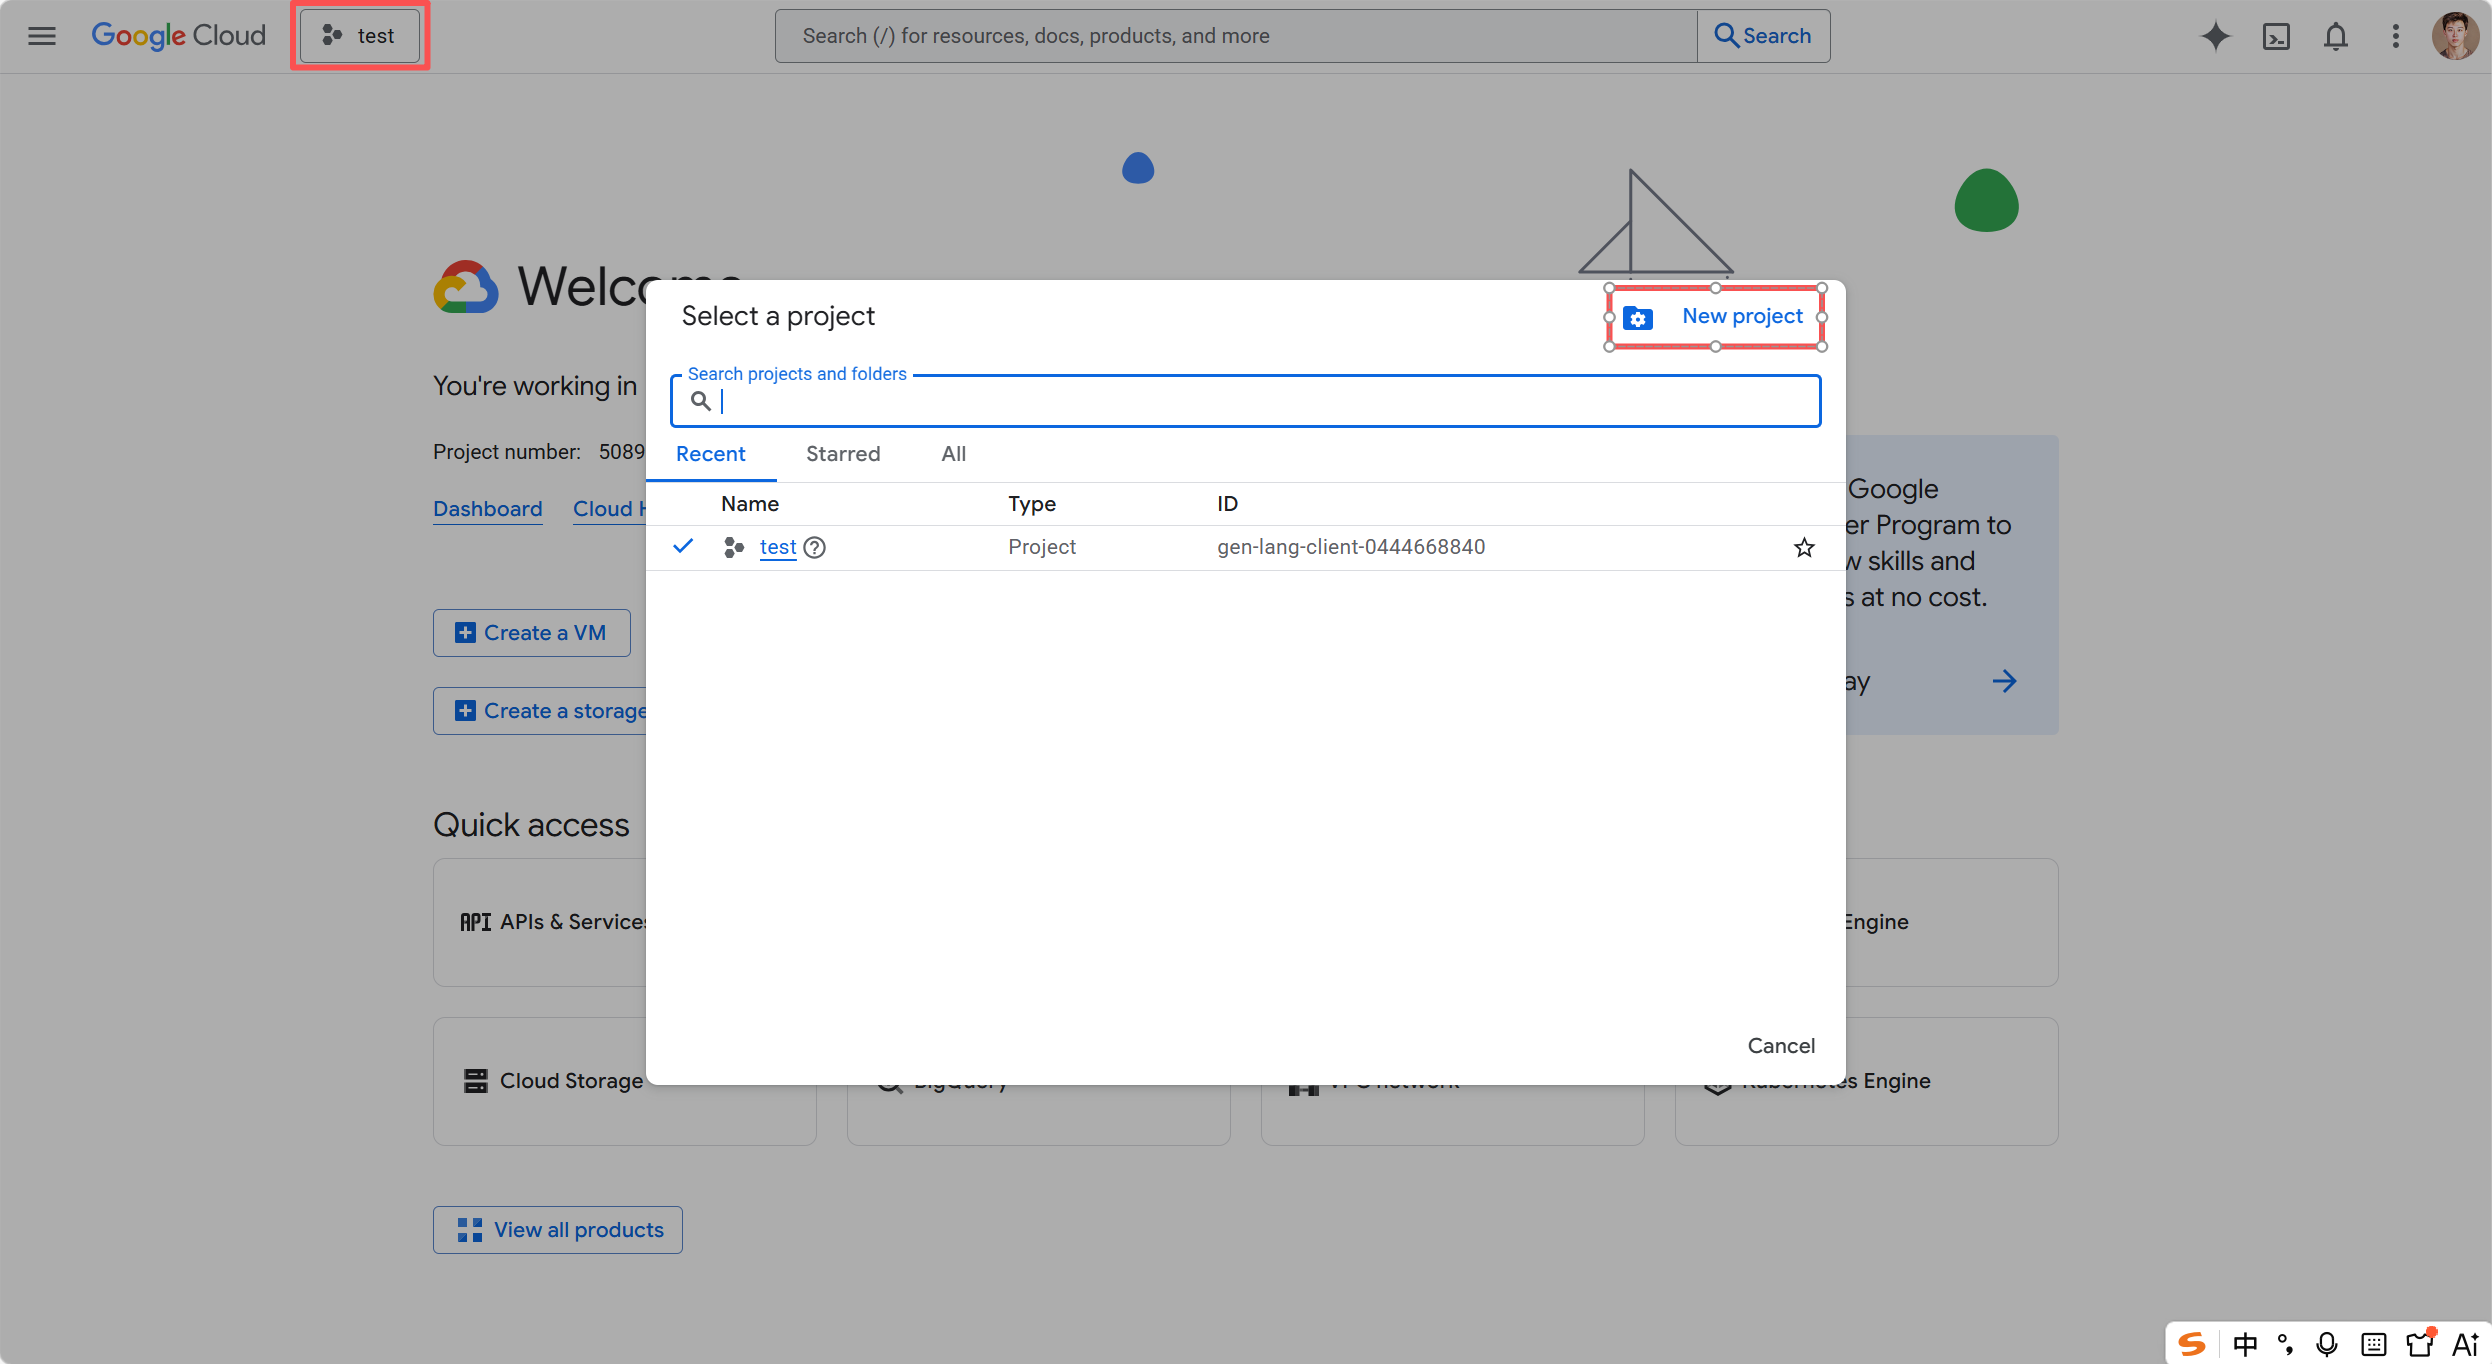Open the three-dot overflow menu
This screenshot has height=1364, width=2492.
point(2396,36)
